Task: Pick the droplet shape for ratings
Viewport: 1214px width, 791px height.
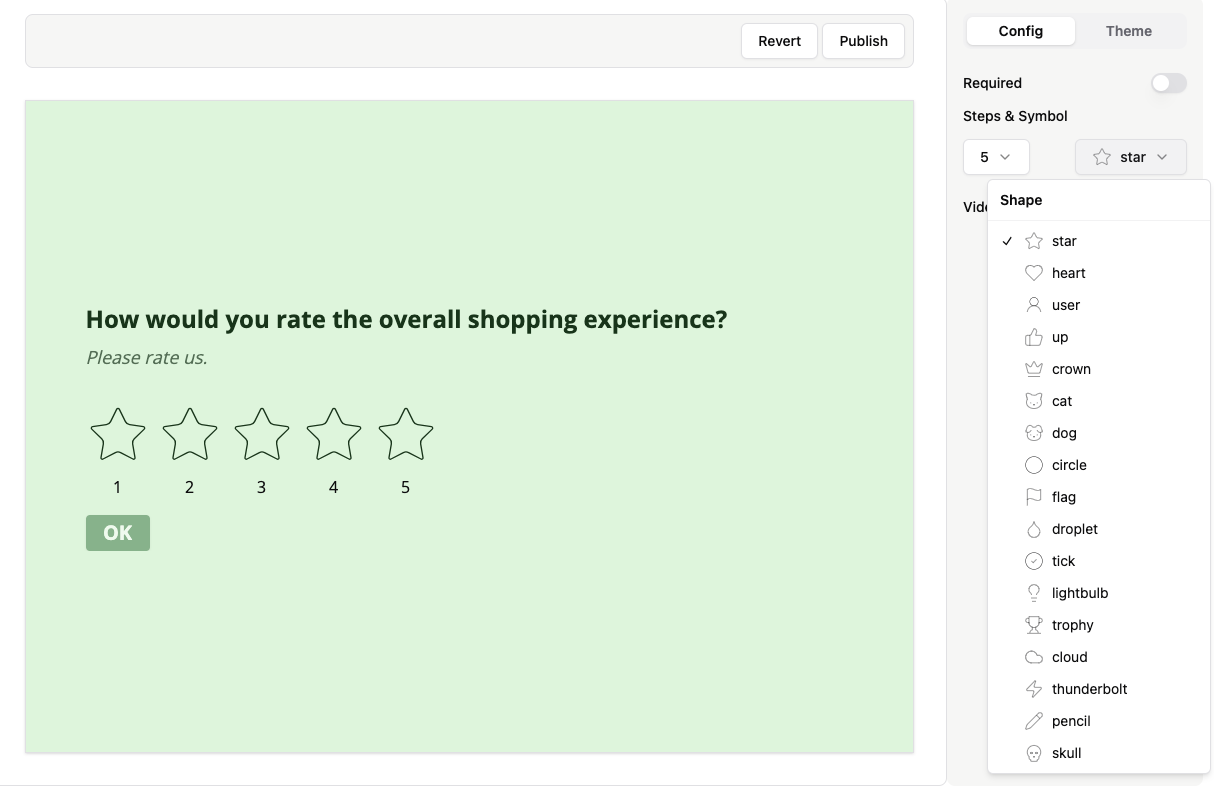Action: (x=1074, y=529)
